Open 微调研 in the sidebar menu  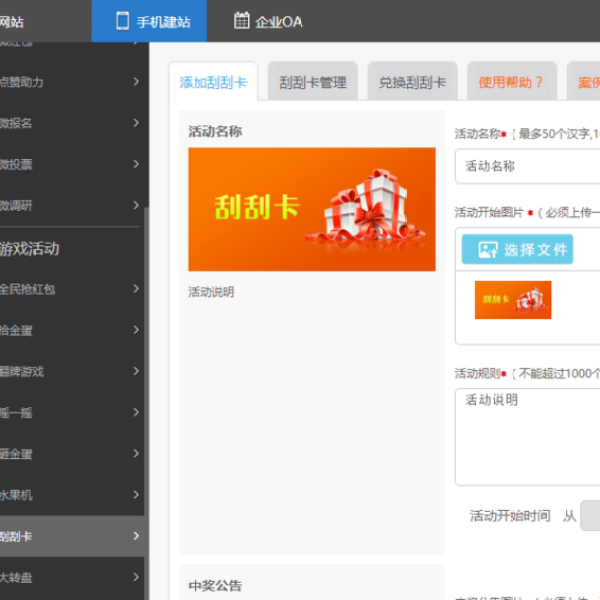(x=60, y=205)
